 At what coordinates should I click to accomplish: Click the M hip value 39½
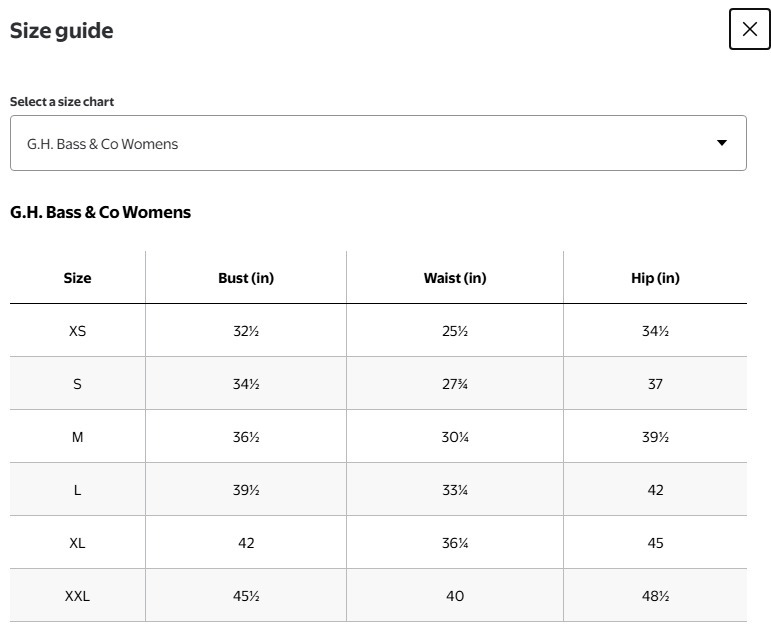tap(655, 437)
